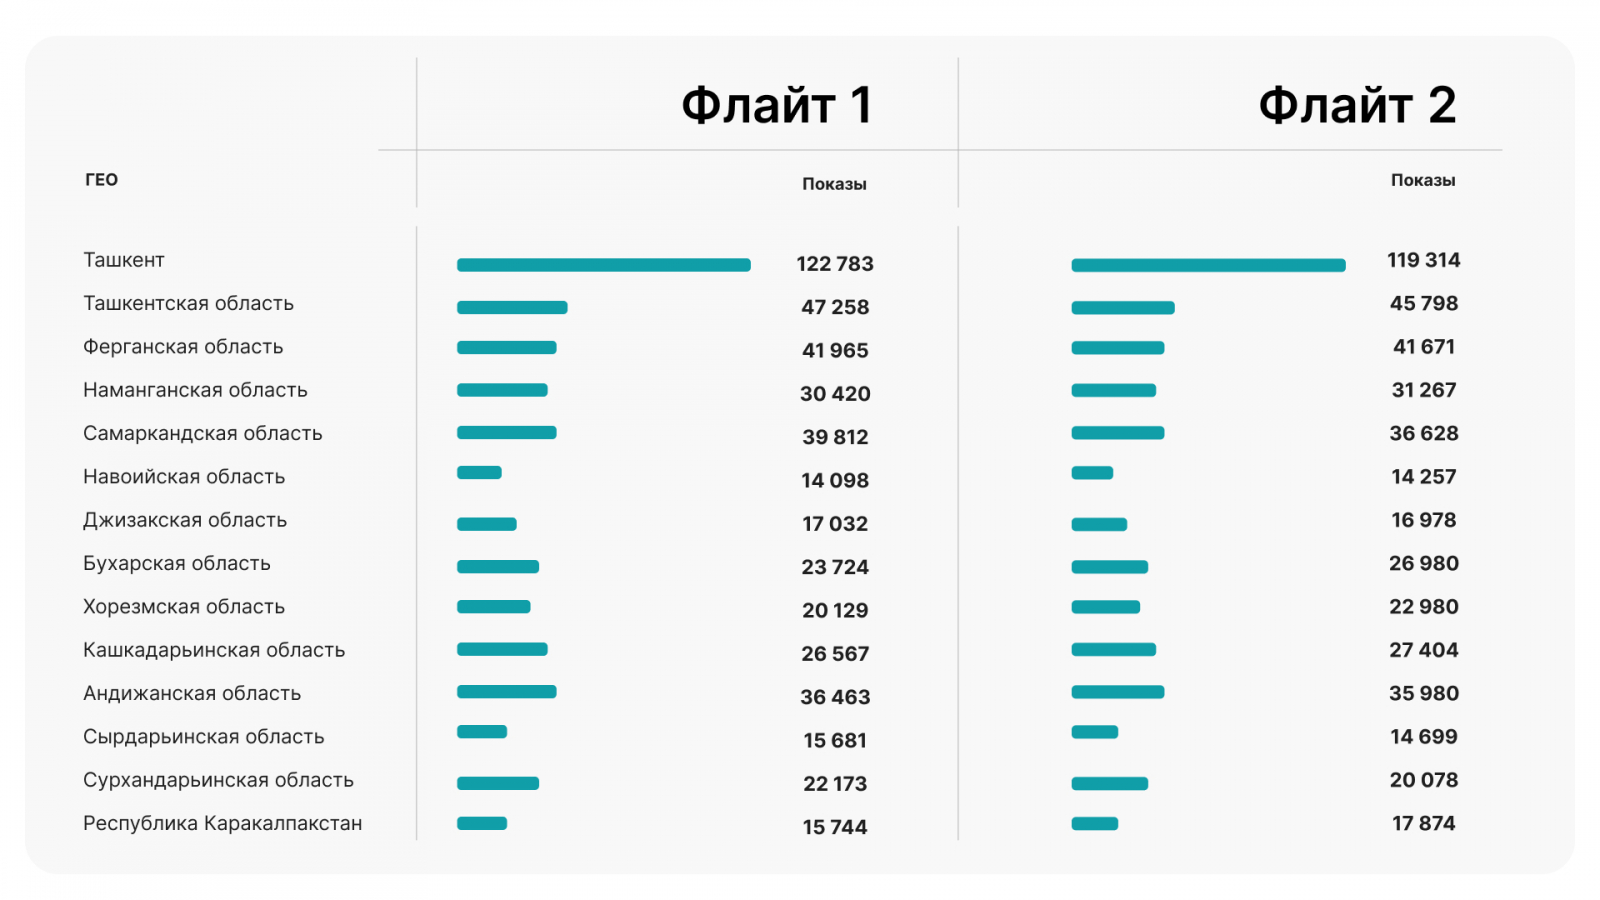
Task: Click the Показы header under Флайт 1
Action: (x=834, y=184)
